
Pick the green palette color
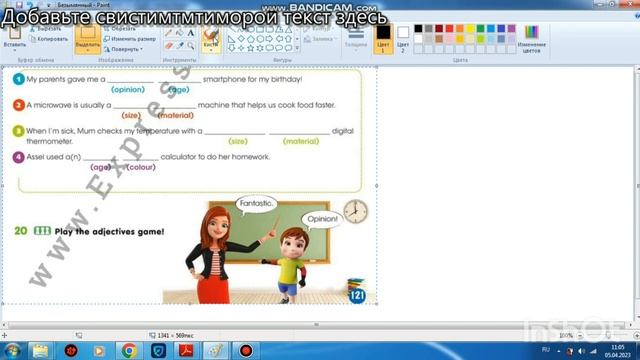point(480,28)
